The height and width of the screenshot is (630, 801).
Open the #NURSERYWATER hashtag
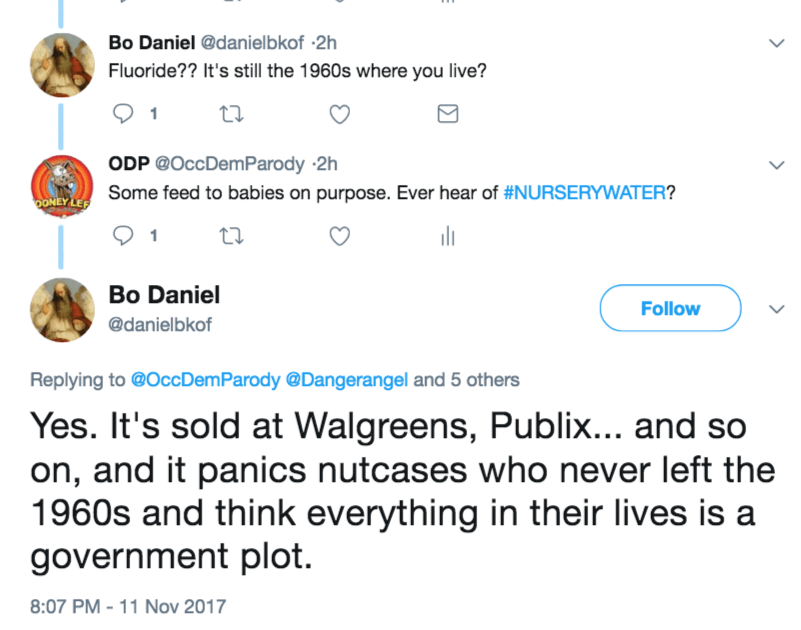pos(585,192)
